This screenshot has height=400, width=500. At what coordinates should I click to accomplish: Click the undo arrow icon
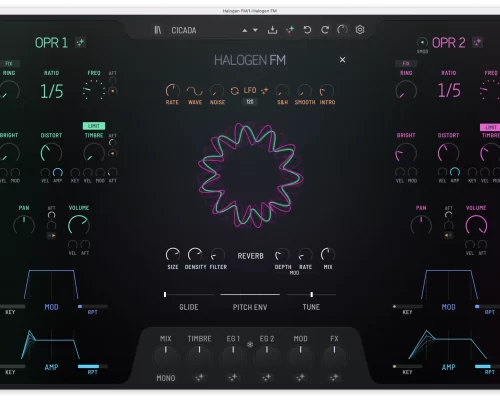click(x=307, y=30)
